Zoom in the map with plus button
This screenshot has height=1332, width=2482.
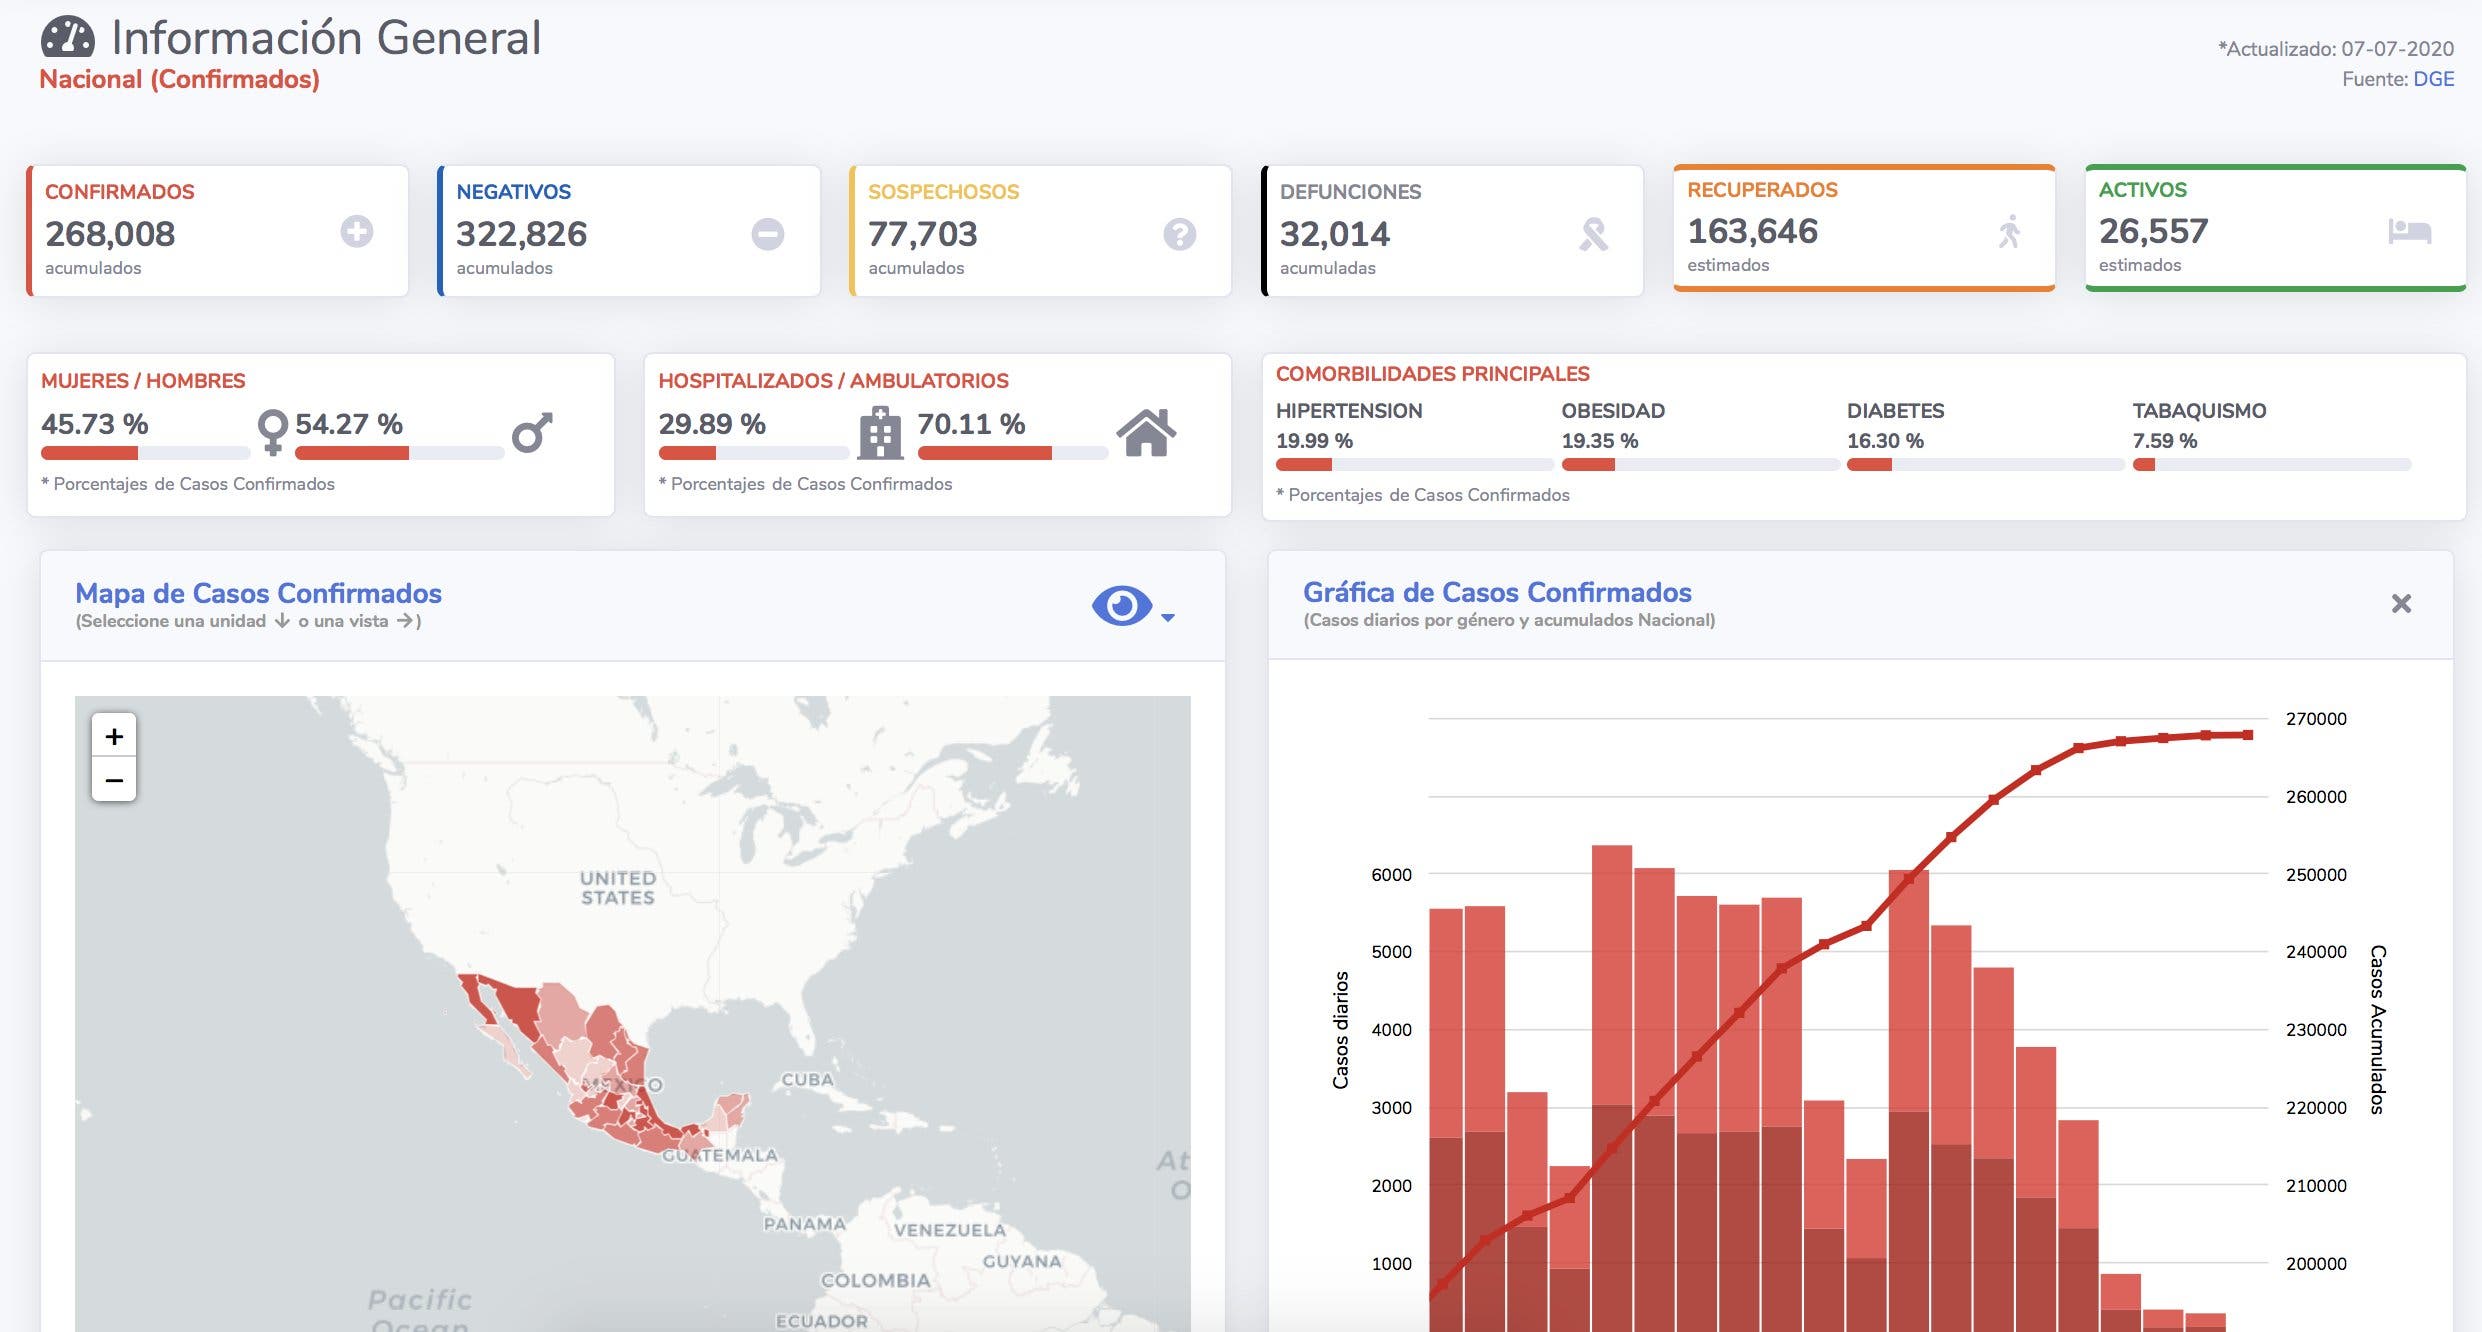pos(114,736)
